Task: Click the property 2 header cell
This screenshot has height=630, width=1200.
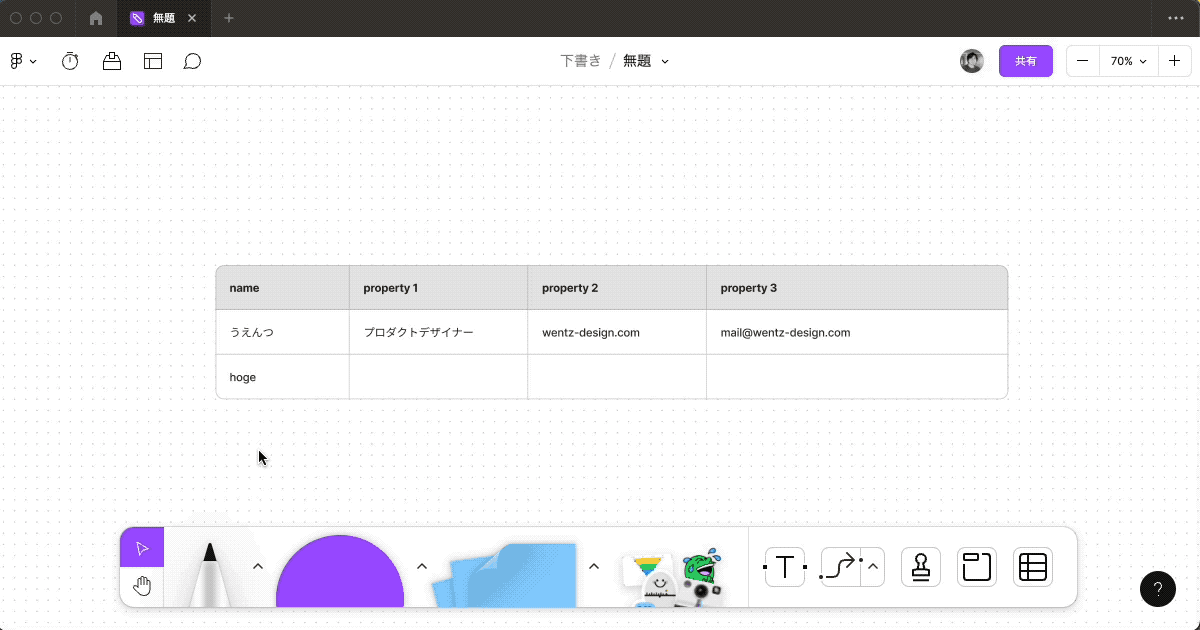Action: pos(617,288)
